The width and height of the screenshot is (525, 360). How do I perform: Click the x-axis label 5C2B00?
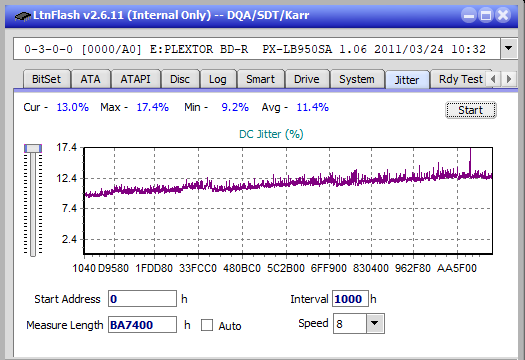click(286, 268)
